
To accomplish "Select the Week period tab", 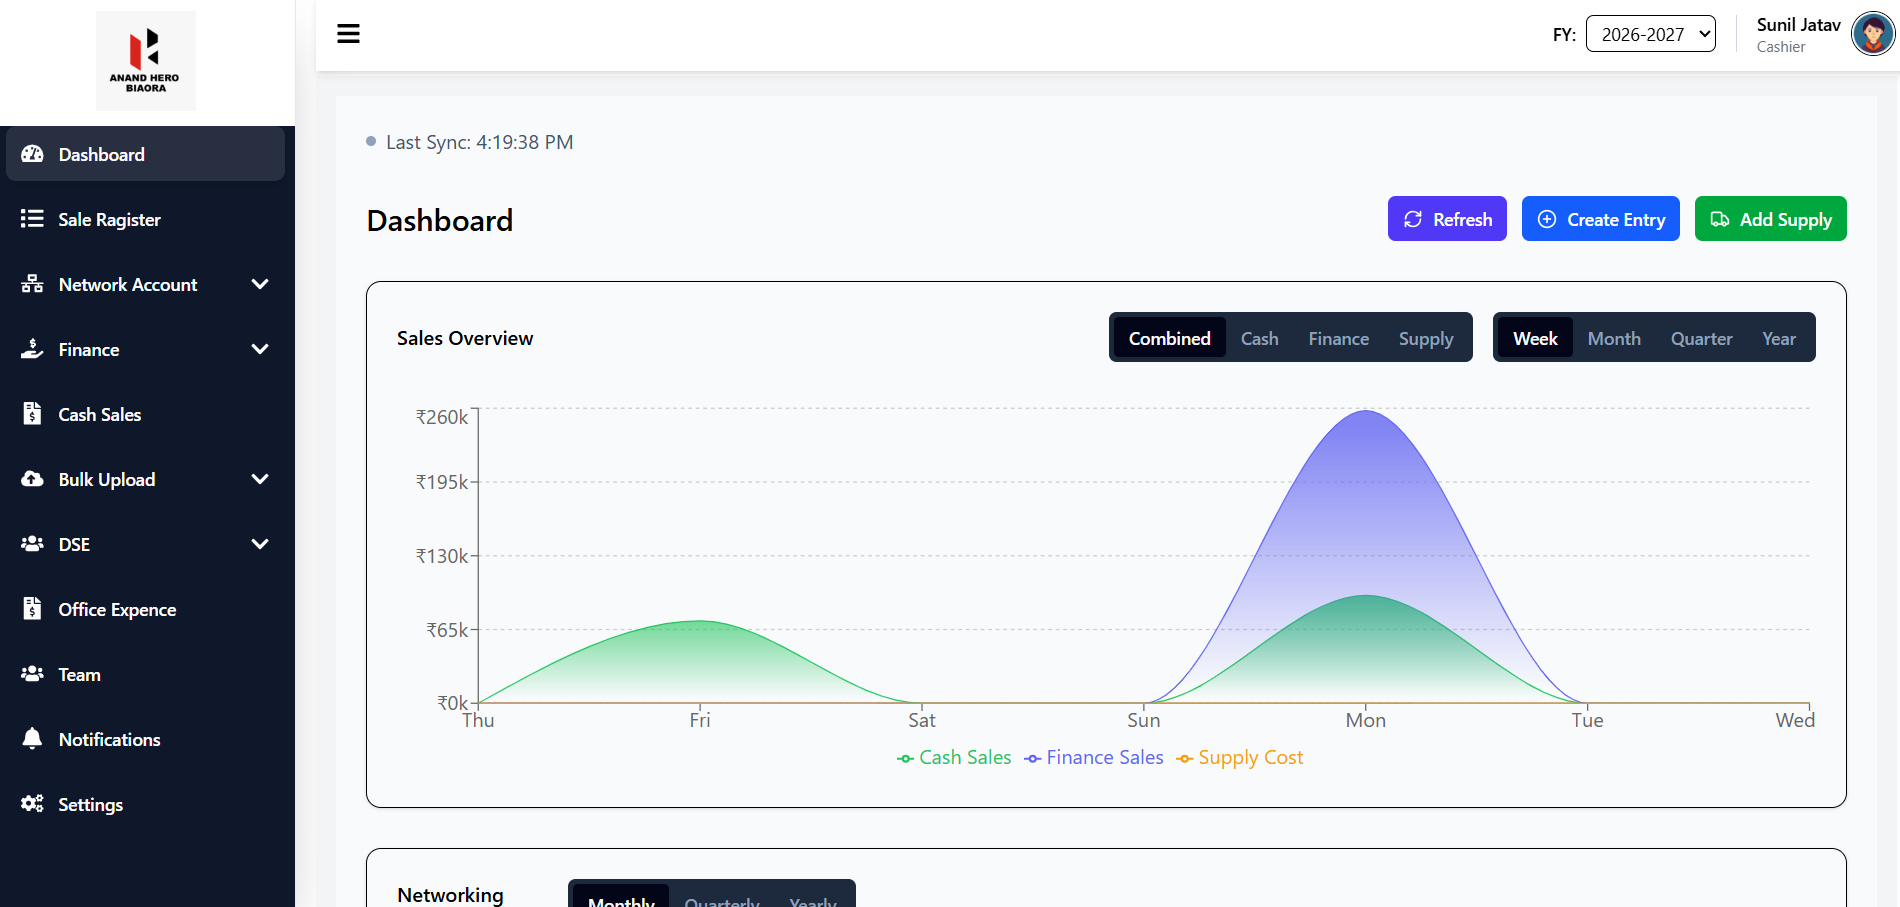I will tap(1535, 338).
